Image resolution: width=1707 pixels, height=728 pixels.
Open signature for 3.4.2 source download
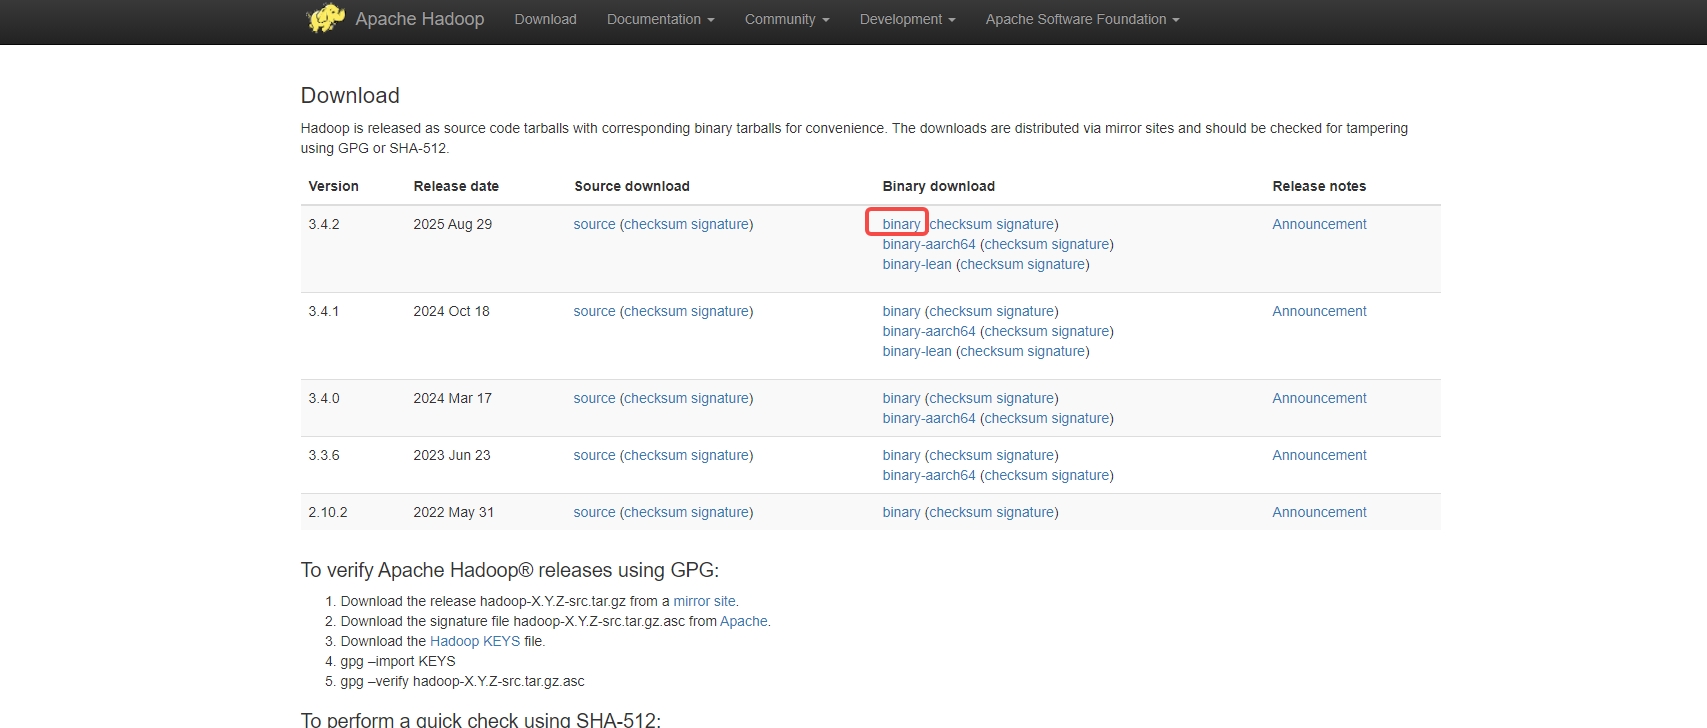(720, 224)
